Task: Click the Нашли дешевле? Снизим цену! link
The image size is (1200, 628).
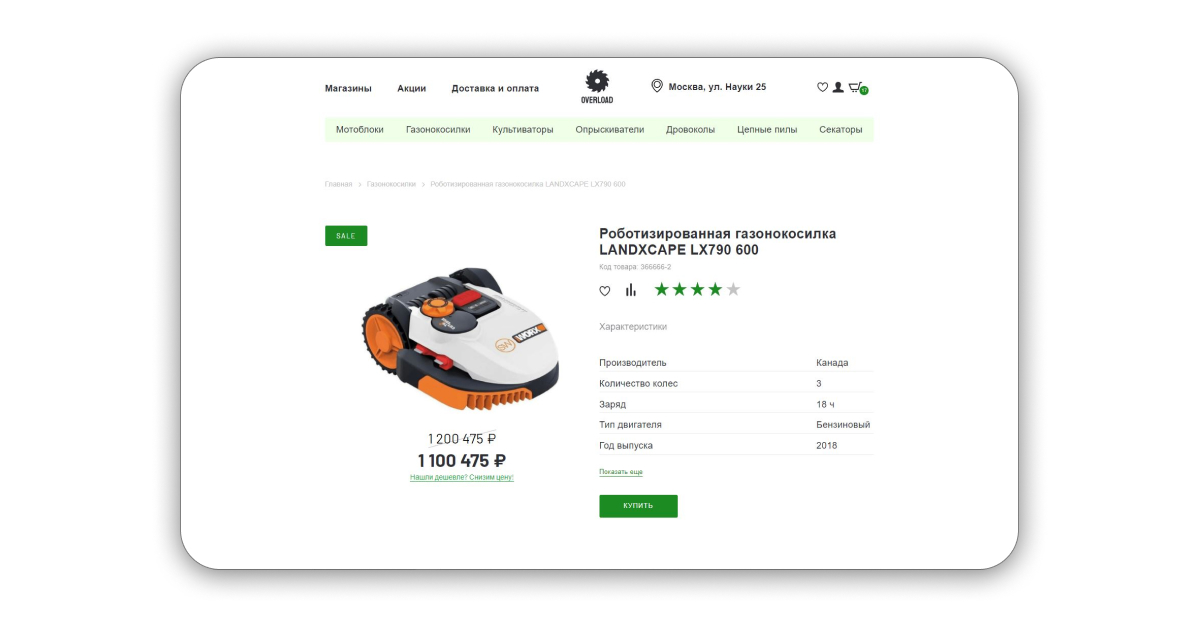Action: pyautogui.click(x=462, y=478)
